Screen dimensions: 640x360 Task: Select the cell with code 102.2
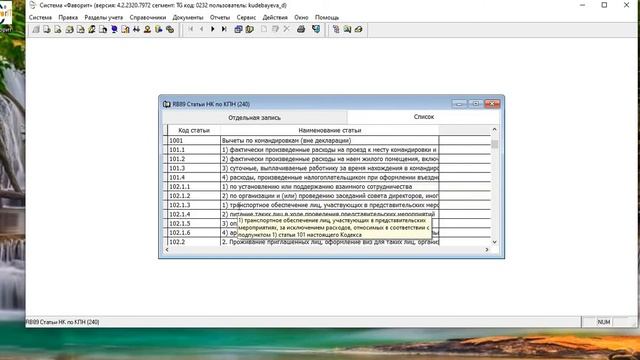pyautogui.click(x=194, y=242)
